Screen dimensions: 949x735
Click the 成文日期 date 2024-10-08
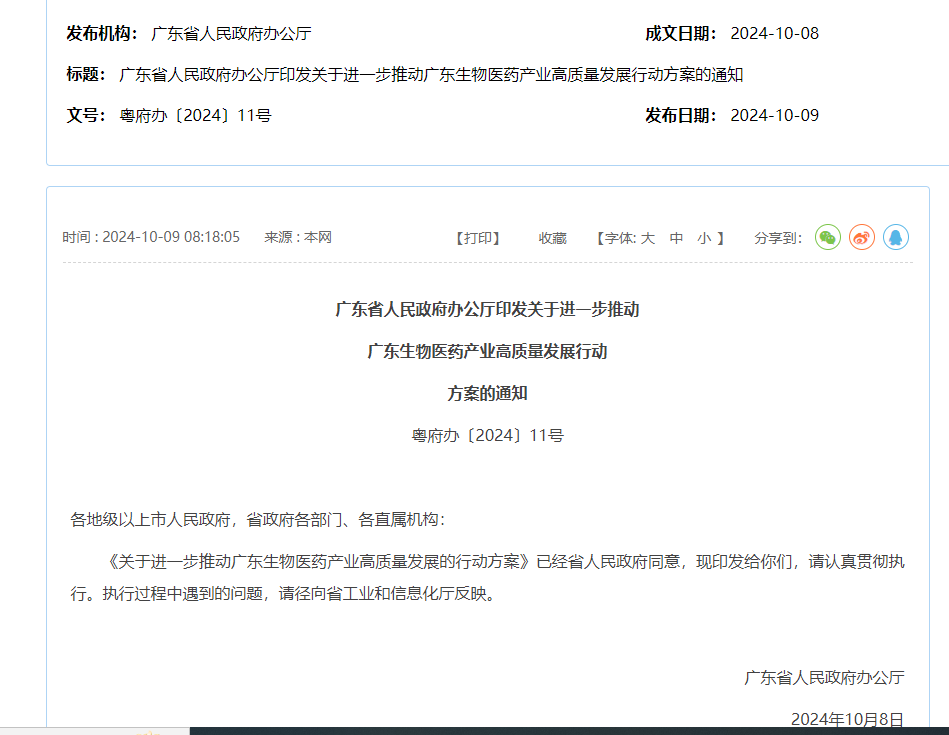(775, 33)
